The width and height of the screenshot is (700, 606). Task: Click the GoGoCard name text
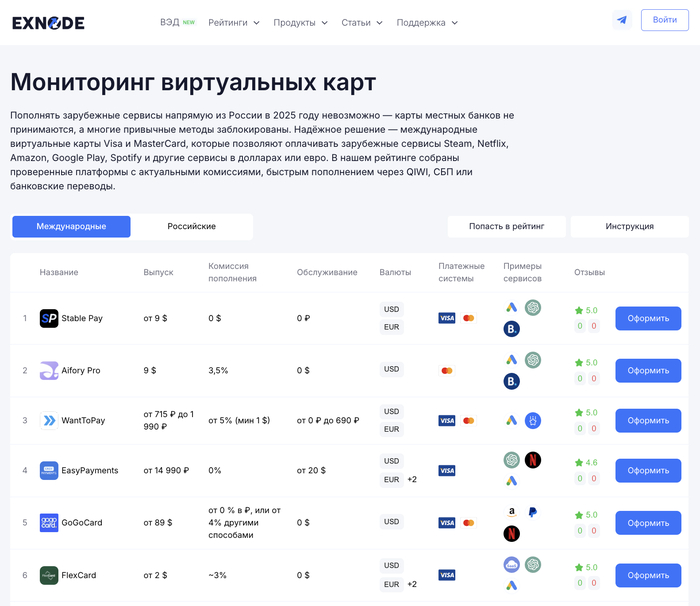(82, 523)
